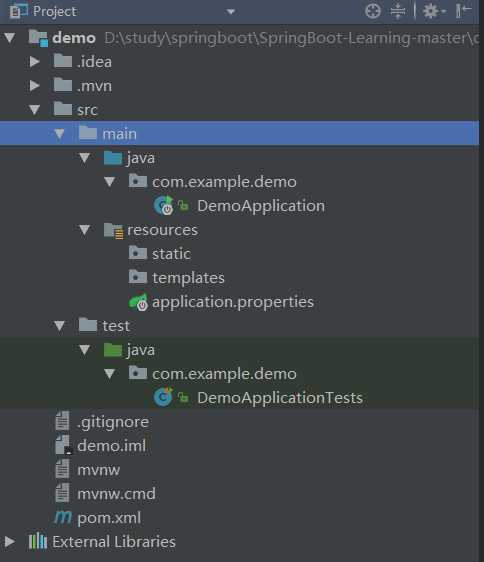Viewport: 484px width, 562px height.
Task: Select the DemoApplication class icon
Action: click(163, 206)
